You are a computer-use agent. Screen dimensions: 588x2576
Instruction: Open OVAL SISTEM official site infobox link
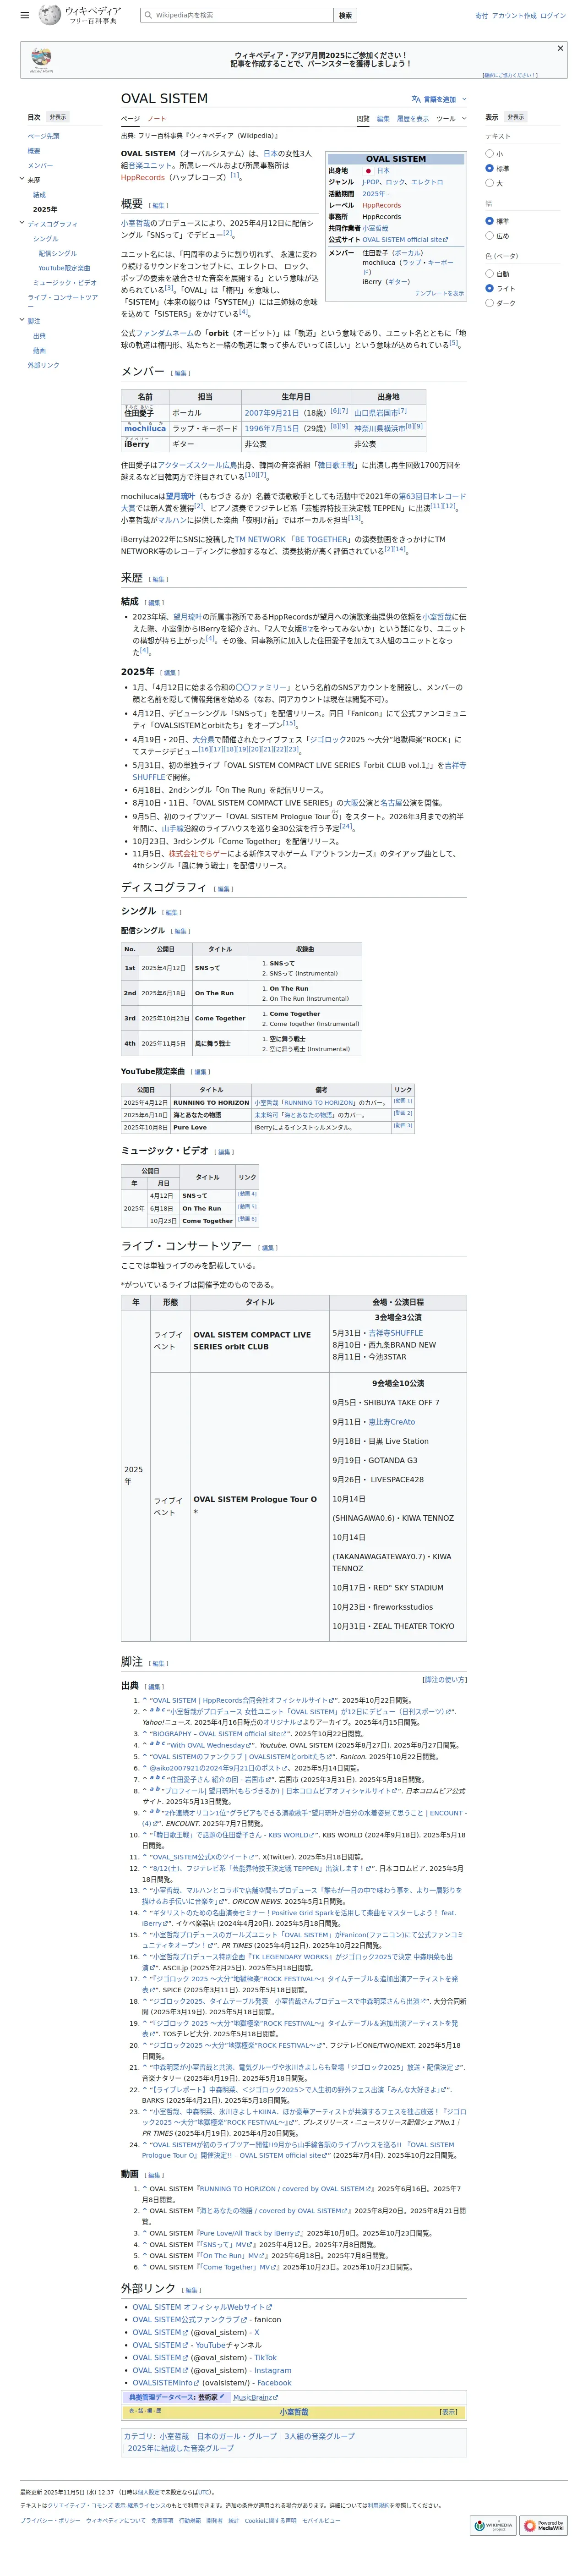(405, 240)
